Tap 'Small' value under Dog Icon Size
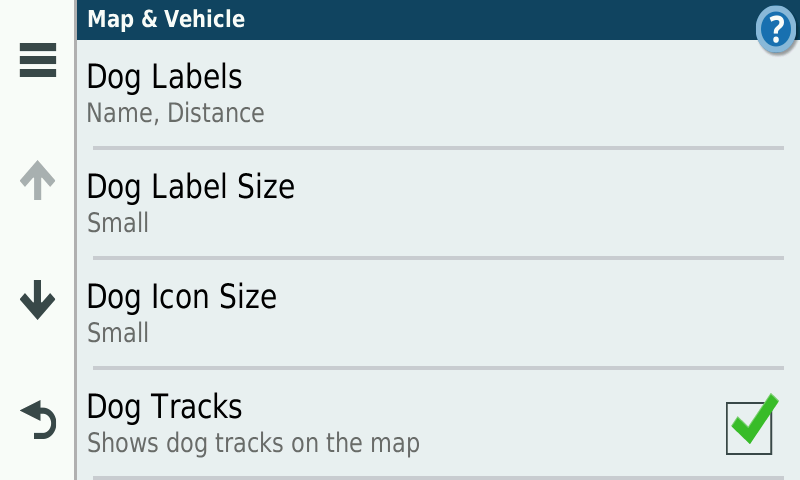This screenshot has width=800, height=480. click(x=118, y=333)
